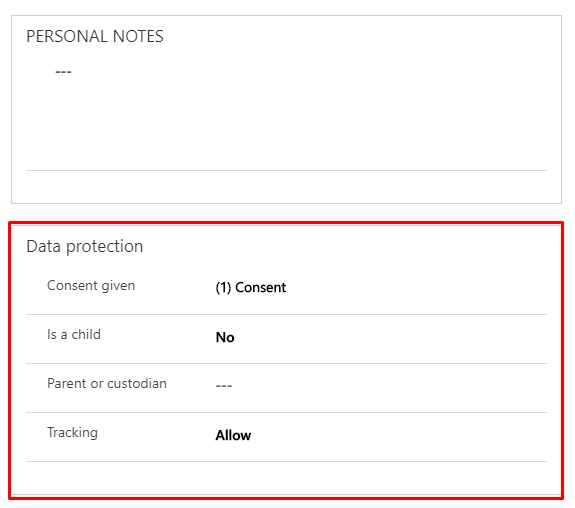The image size is (575, 508).
Task: Click blank area below Tracking row
Action: [286, 478]
